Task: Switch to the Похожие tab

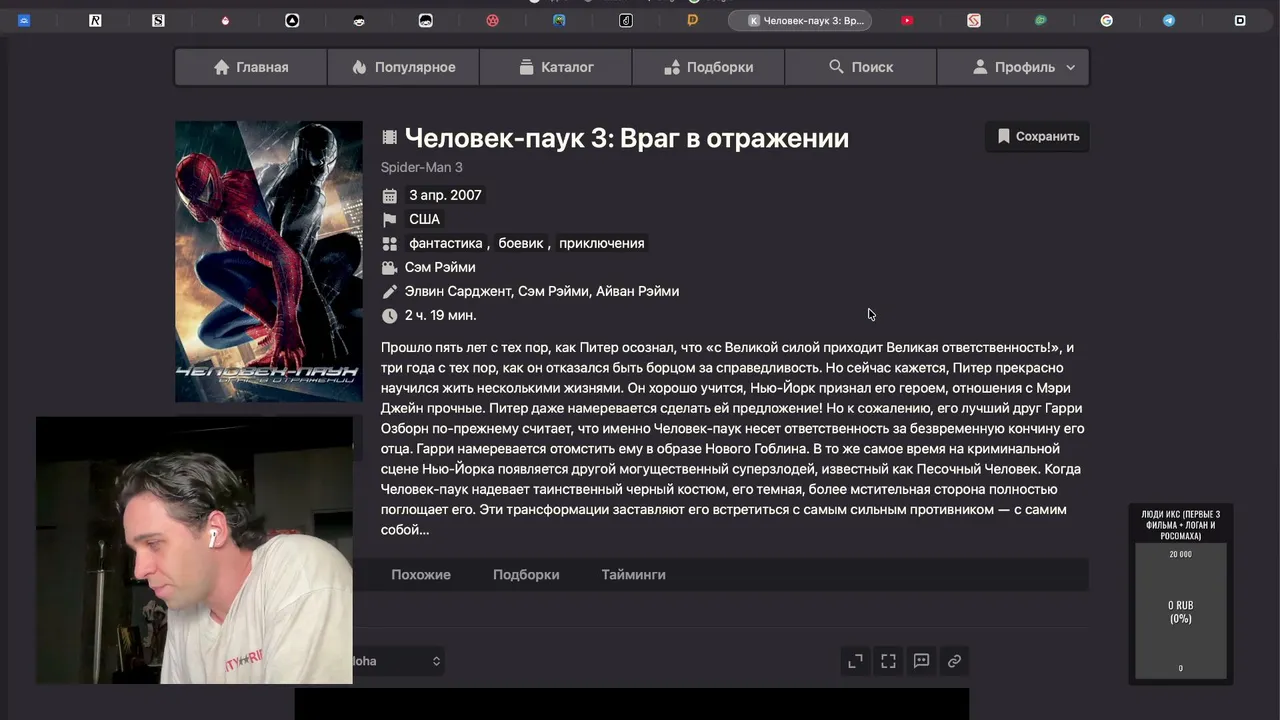Action: point(421,575)
